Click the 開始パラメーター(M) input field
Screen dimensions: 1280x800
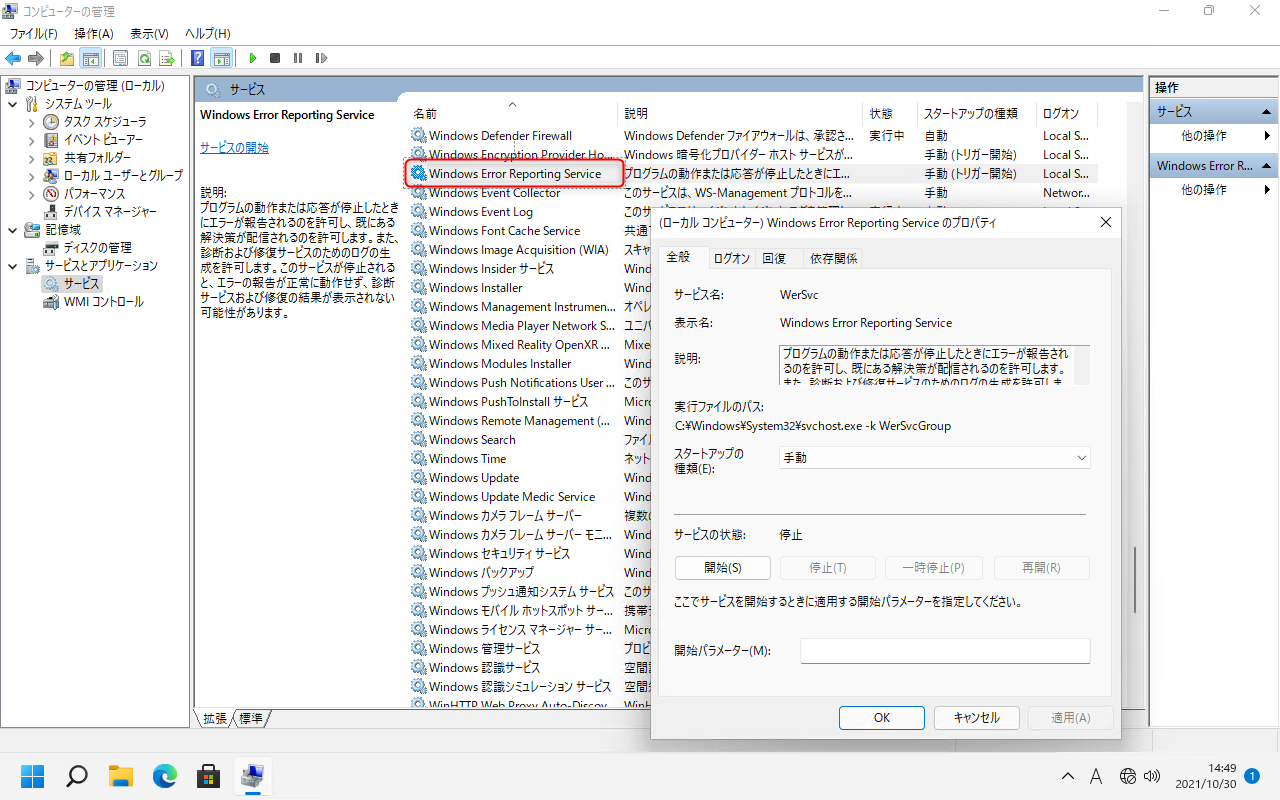coord(945,651)
